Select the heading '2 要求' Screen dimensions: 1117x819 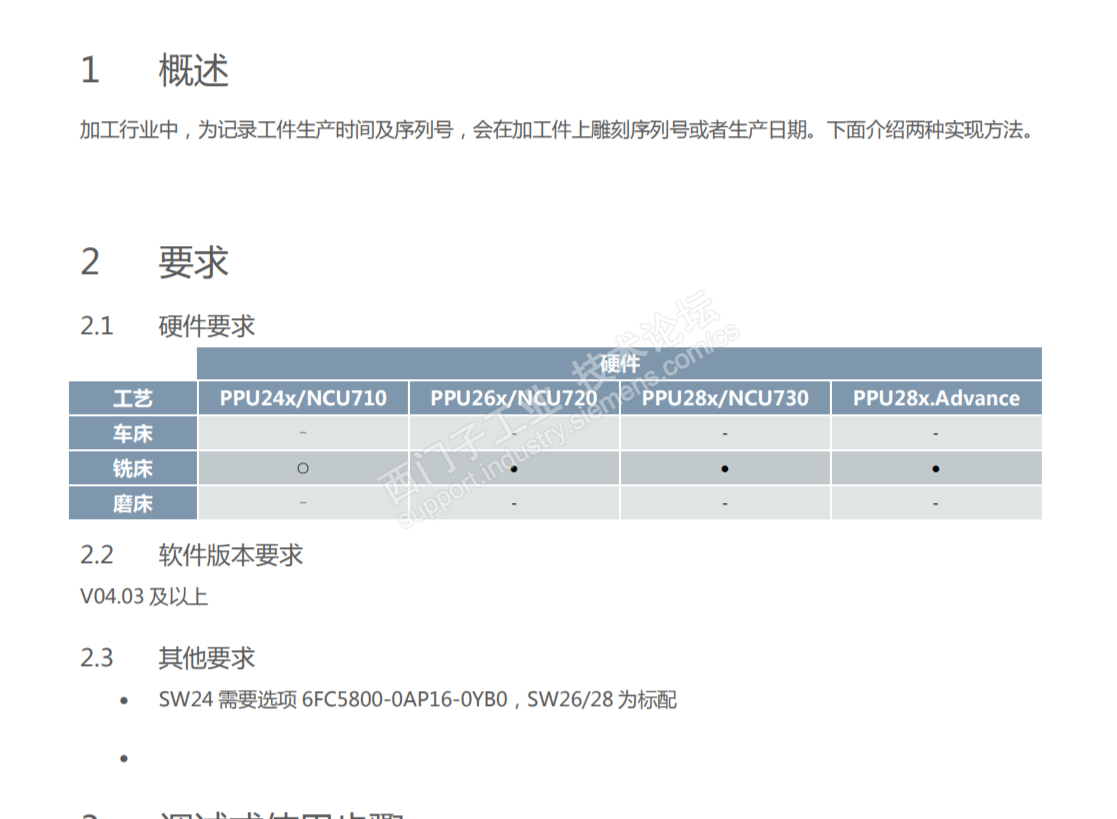point(155,262)
